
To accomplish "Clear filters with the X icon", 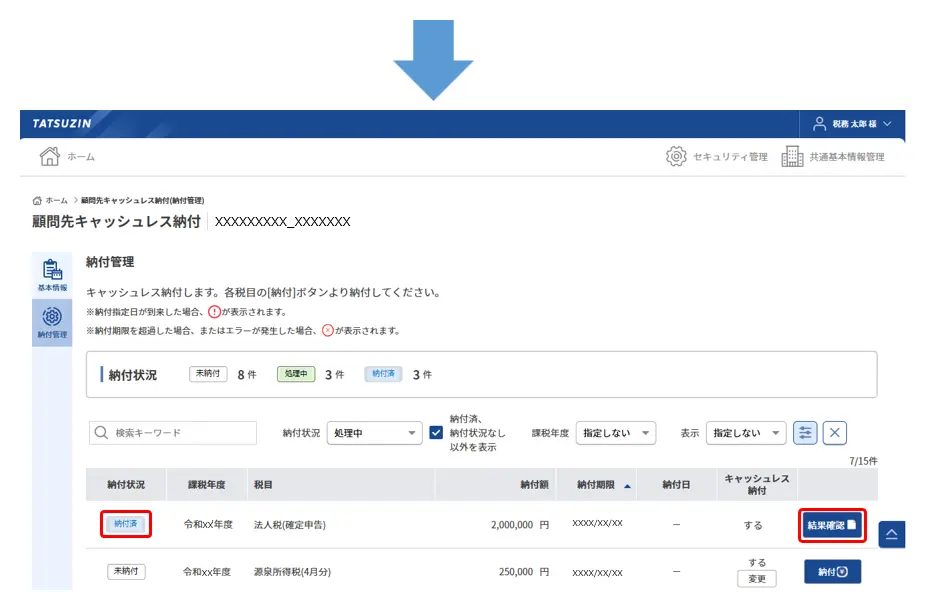I will [x=835, y=433].
